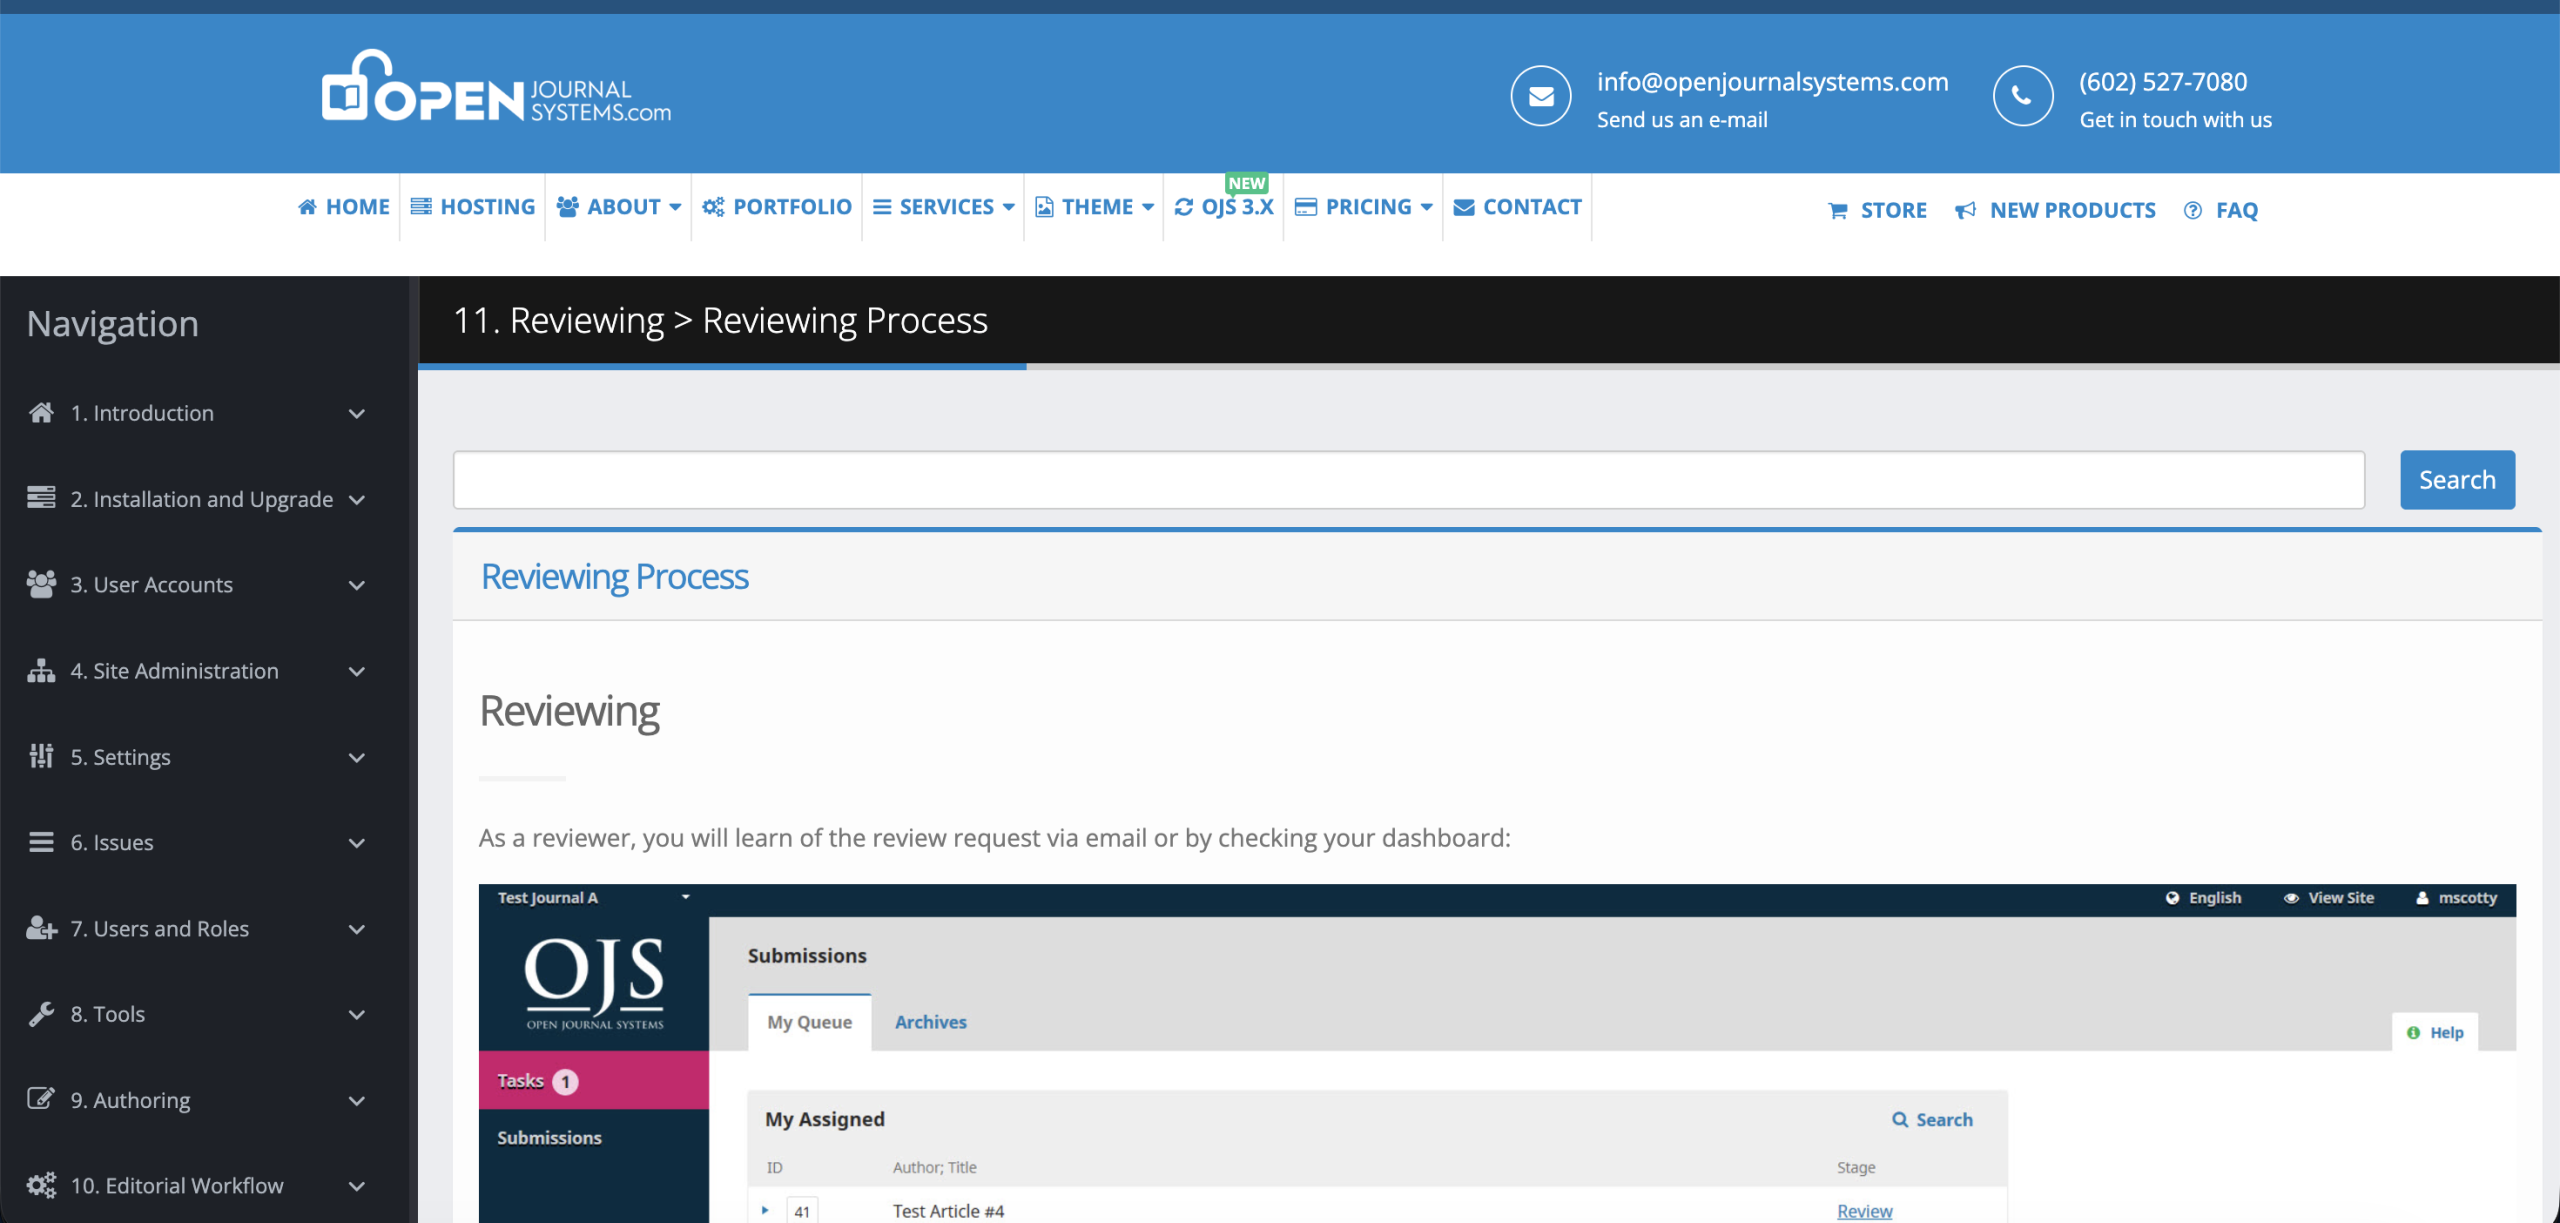Click the 'Reviewing Process' blue heading
The height and width of the screenshot is (1223, 2560).
[x=614, y=576]
